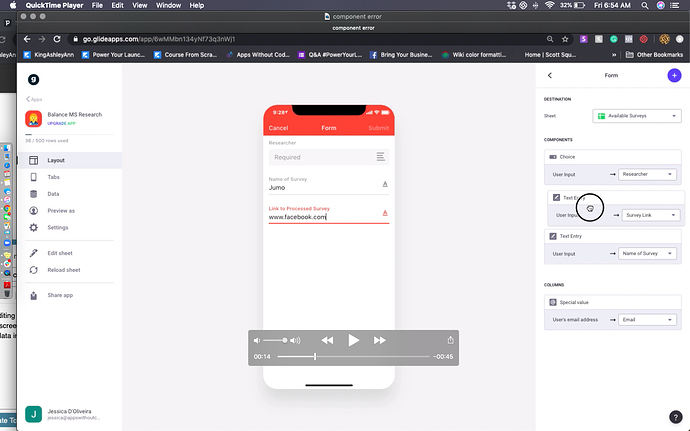This screenshot has width=690, height=431.
Task: Go back with the Form panel chevron
Action: coord(550,75)
